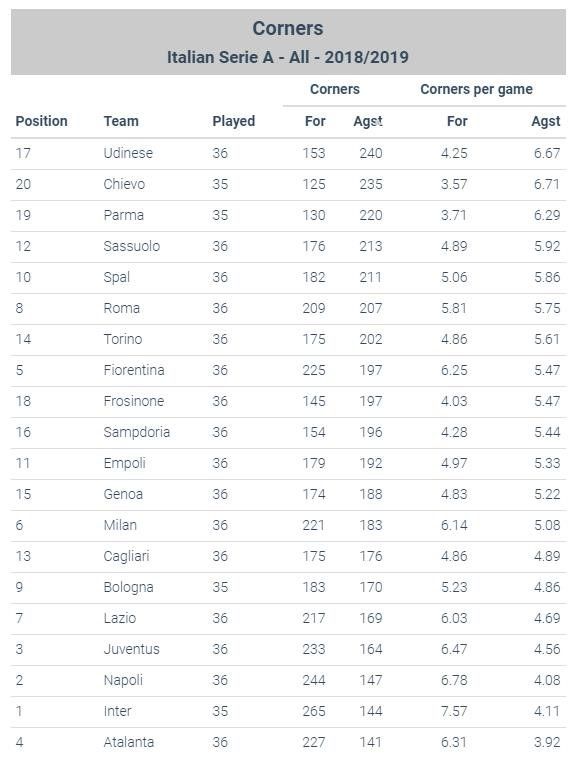
Task: Sort by Corners per game For header
Action: tap(457, 121)
